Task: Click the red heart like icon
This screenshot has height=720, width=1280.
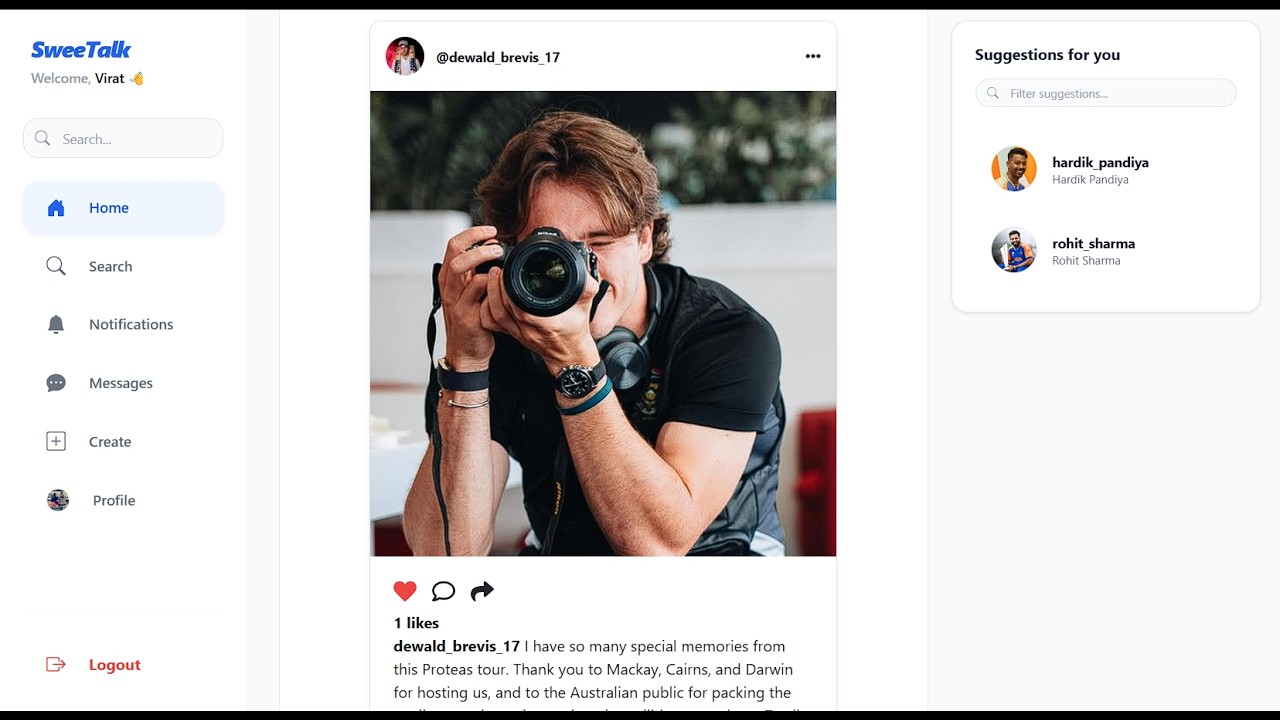Action: coord(405,591)
